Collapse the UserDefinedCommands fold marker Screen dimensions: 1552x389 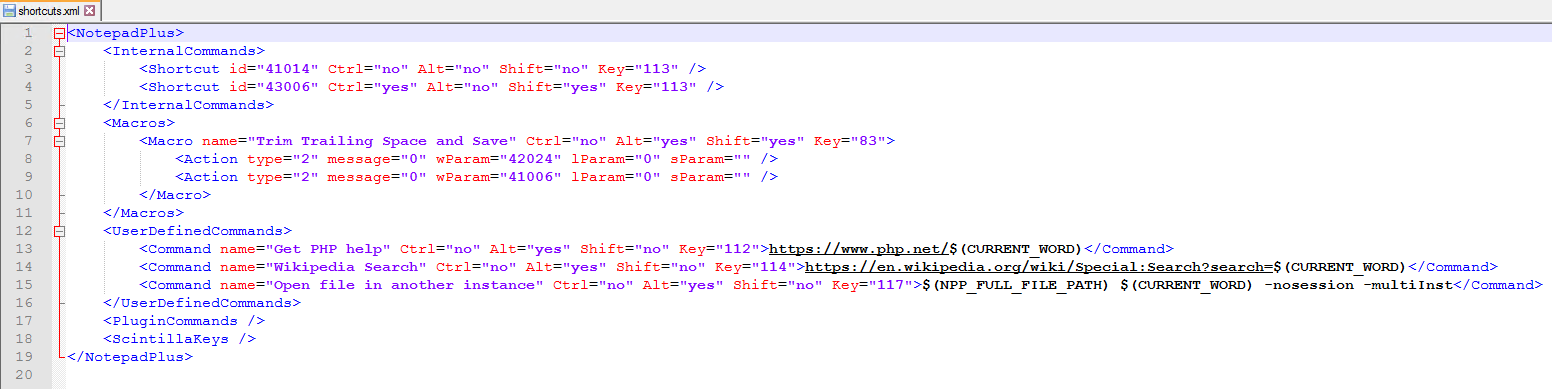59,231
